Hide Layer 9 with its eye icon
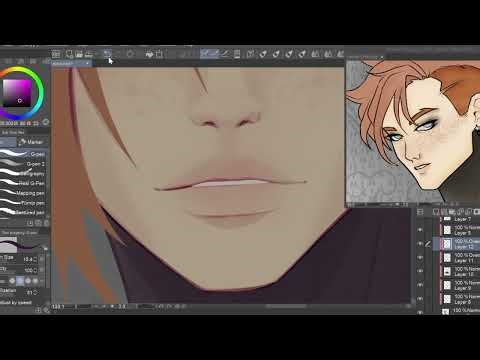Image resolution: width=480 pixels, height=360 pixels. pos(420,285)
